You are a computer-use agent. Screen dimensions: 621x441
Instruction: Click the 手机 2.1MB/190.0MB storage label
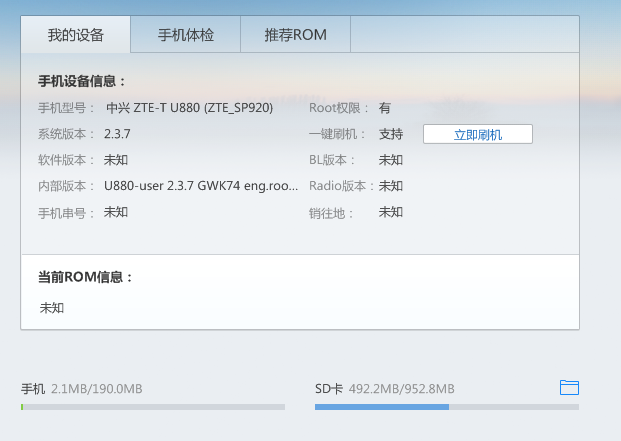[x=82, y=388]
